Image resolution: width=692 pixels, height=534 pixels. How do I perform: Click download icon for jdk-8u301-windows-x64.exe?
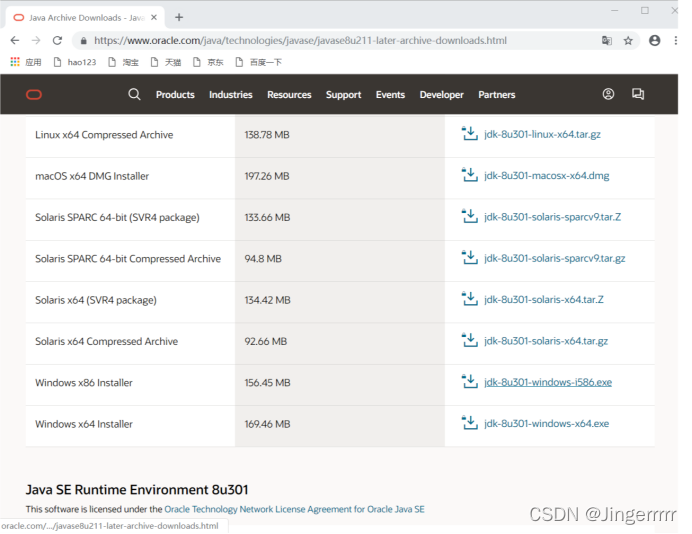pyautogui.click(x=470, y=423)
